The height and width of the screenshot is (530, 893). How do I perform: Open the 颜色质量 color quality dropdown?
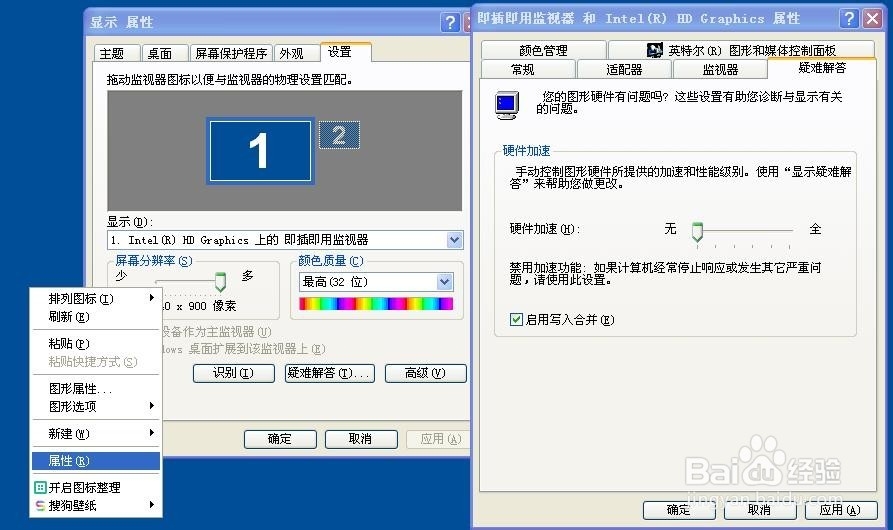click(x=444, y=281)
